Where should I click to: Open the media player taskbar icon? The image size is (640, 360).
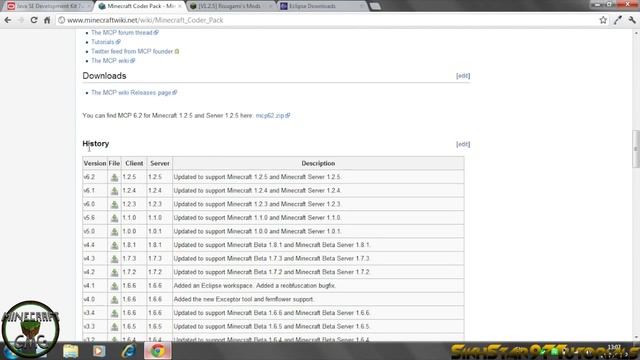point(99,351)
